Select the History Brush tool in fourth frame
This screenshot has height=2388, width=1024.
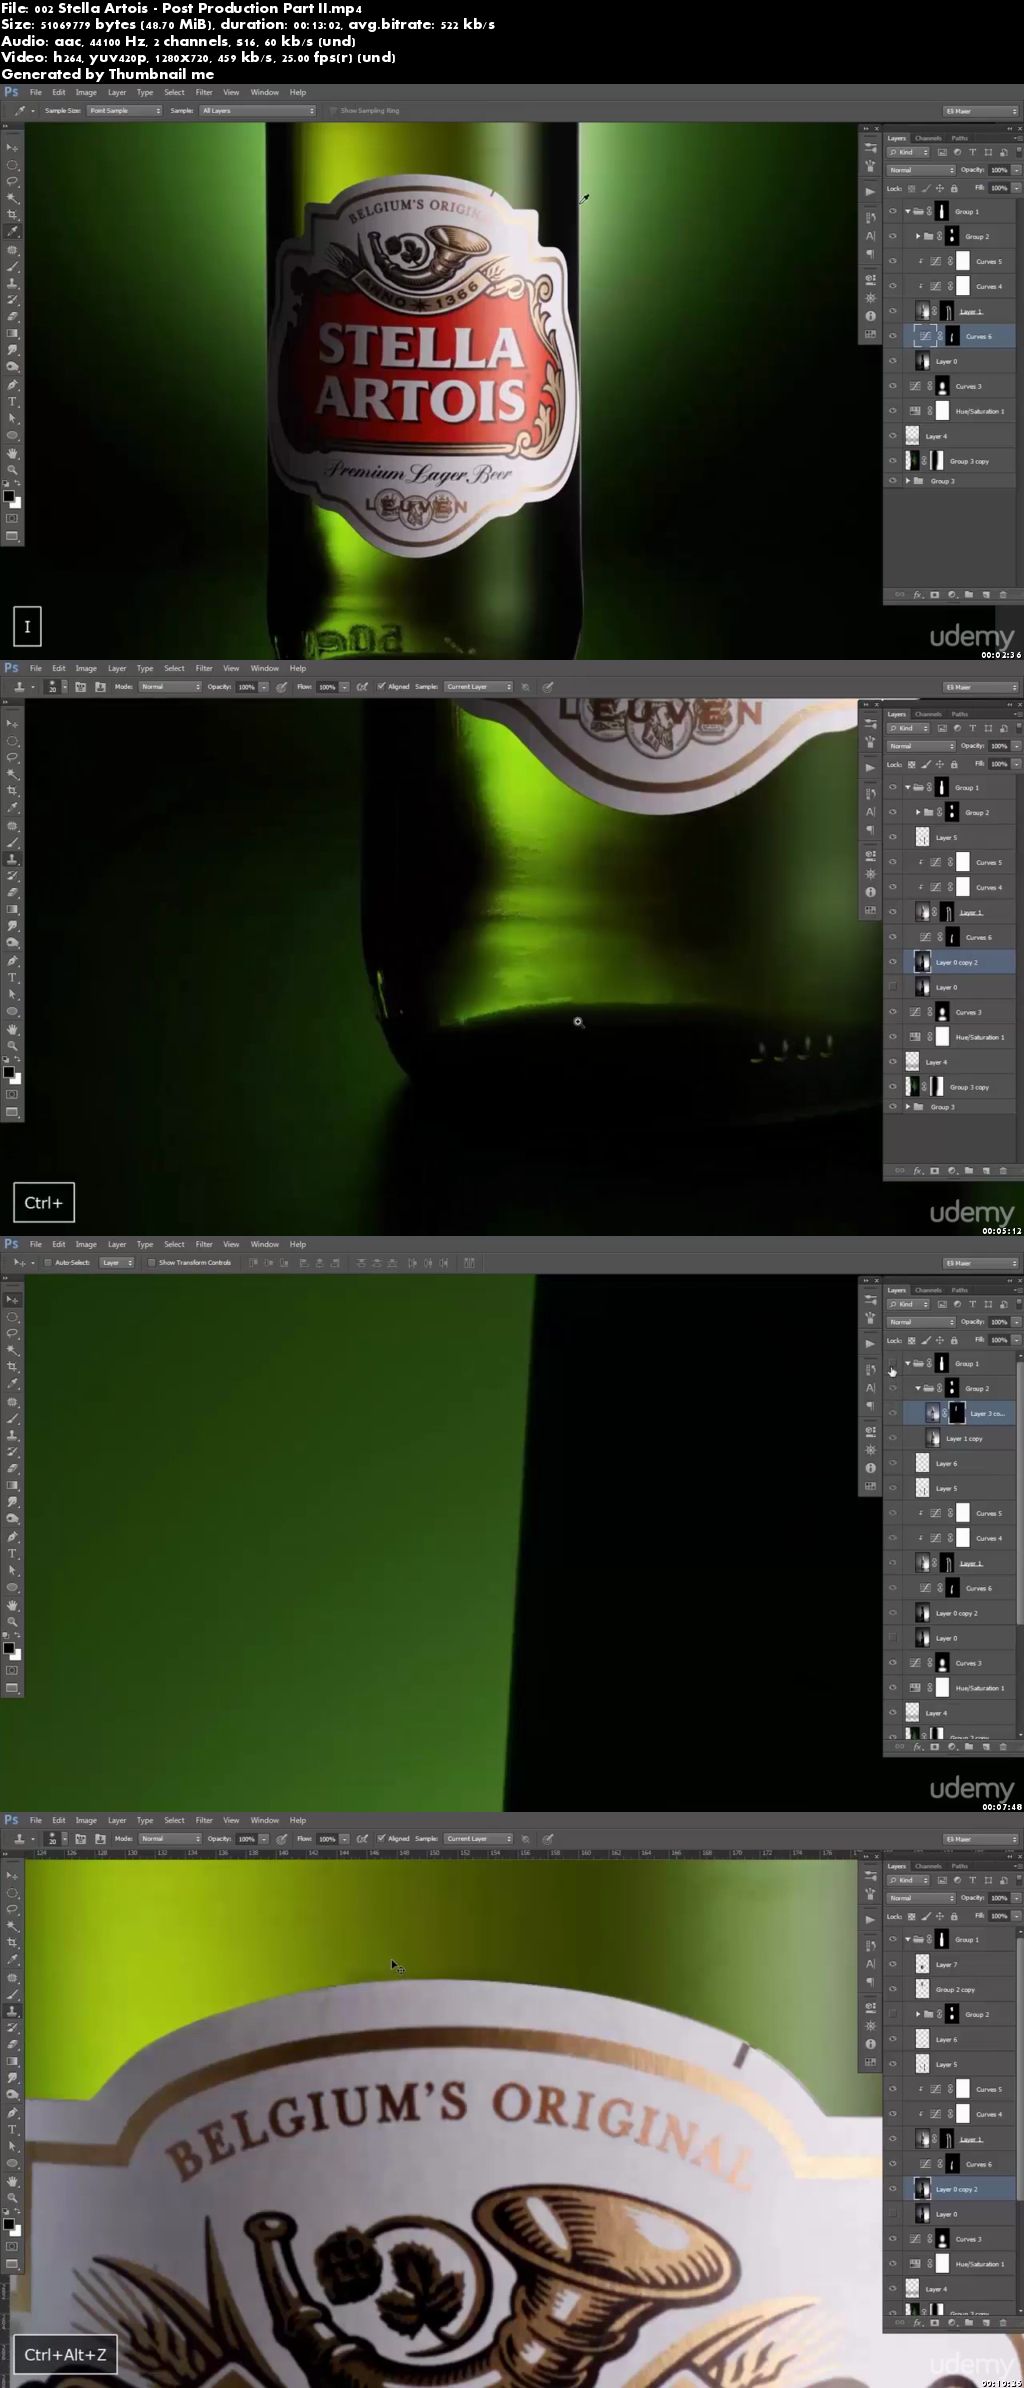point(13,2028)
